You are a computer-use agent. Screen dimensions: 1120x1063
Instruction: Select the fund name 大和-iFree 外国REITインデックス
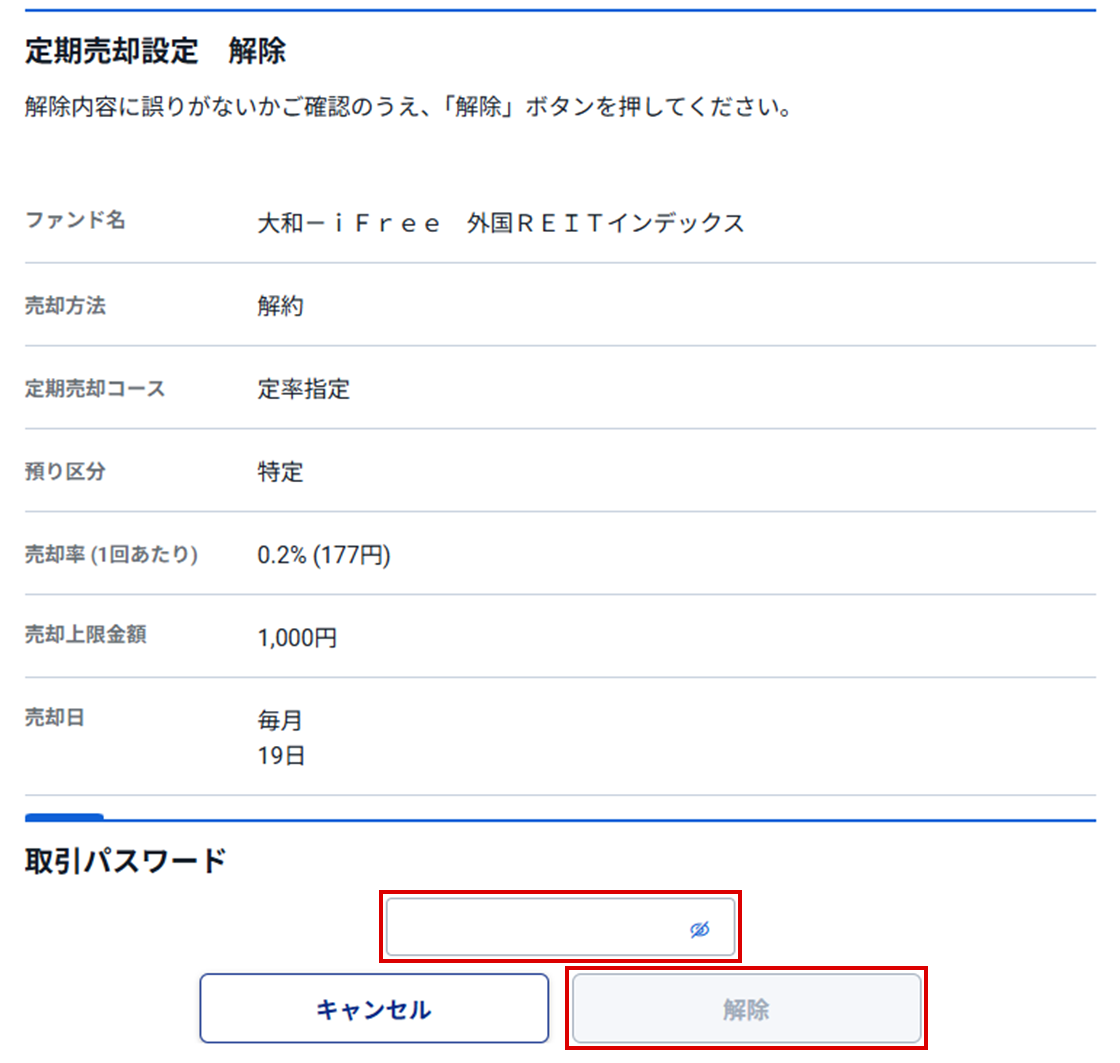pyautogui.click(x=501, y=224)
